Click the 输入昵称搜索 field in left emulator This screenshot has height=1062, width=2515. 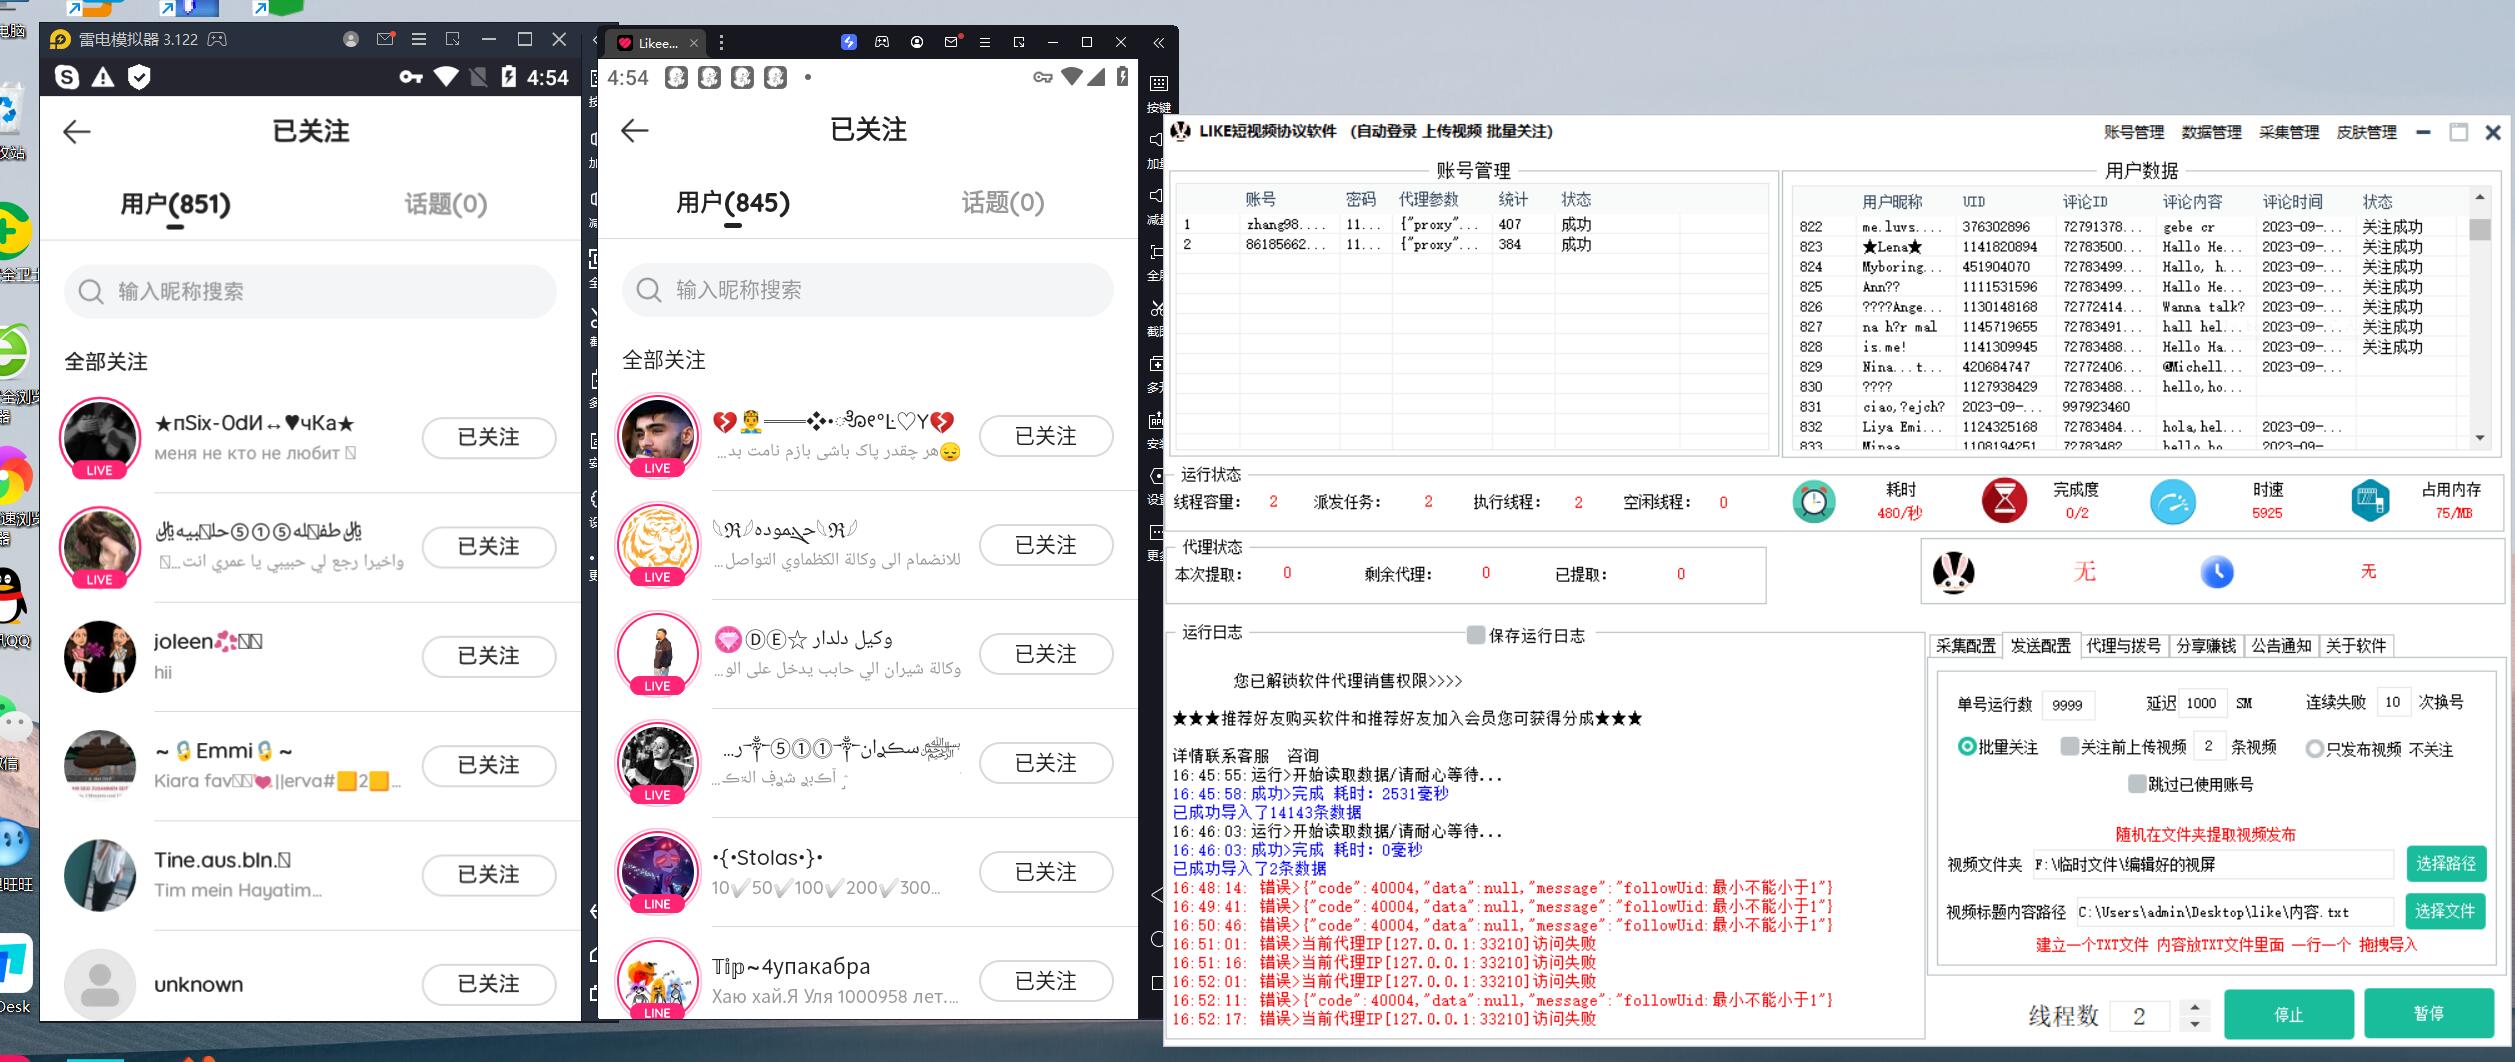pos(310,292)
